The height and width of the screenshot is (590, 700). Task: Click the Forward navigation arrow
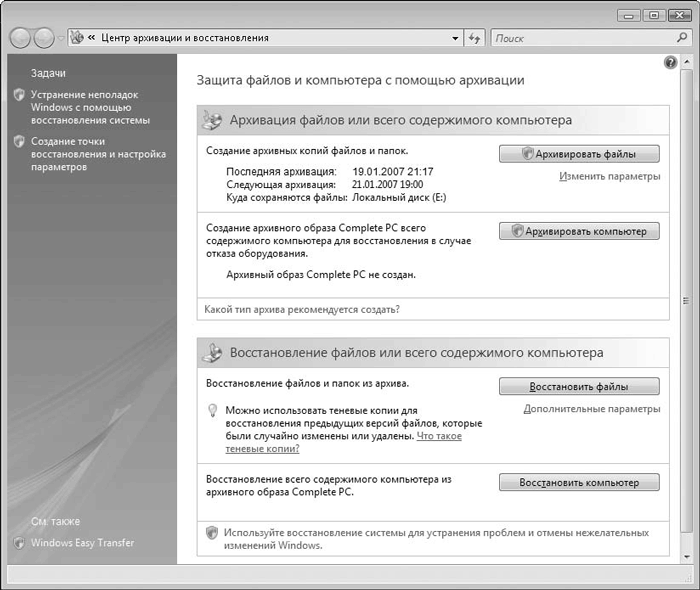pos(45,38)
